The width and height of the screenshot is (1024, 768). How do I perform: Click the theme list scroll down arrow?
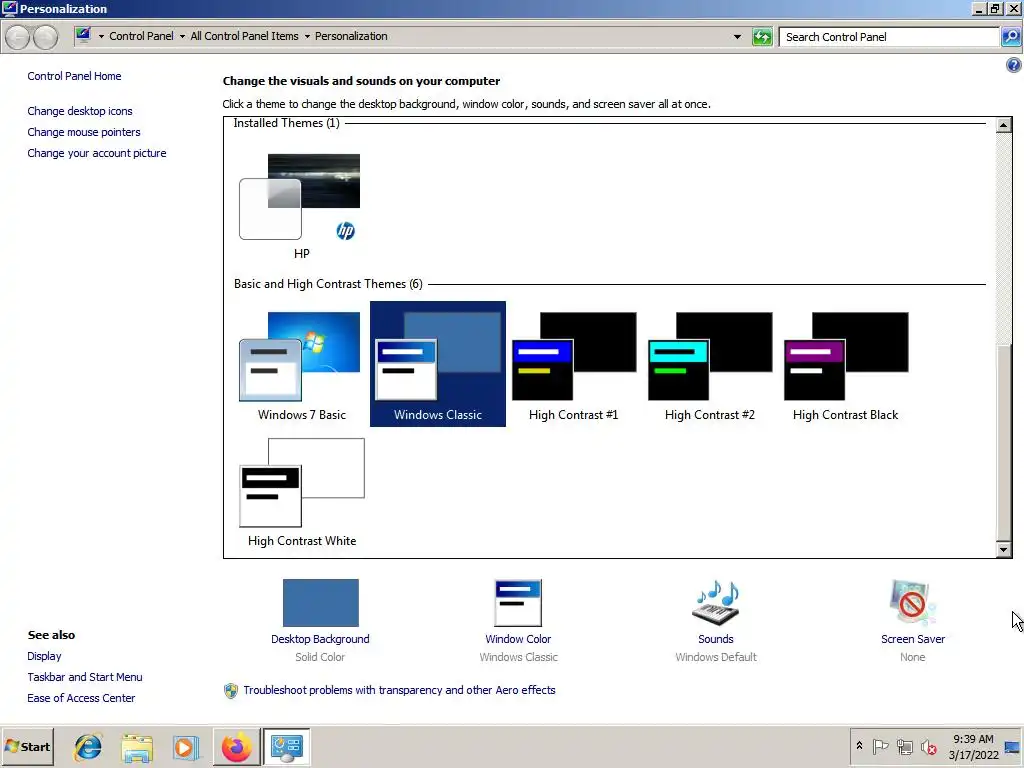click(1004, 549)
